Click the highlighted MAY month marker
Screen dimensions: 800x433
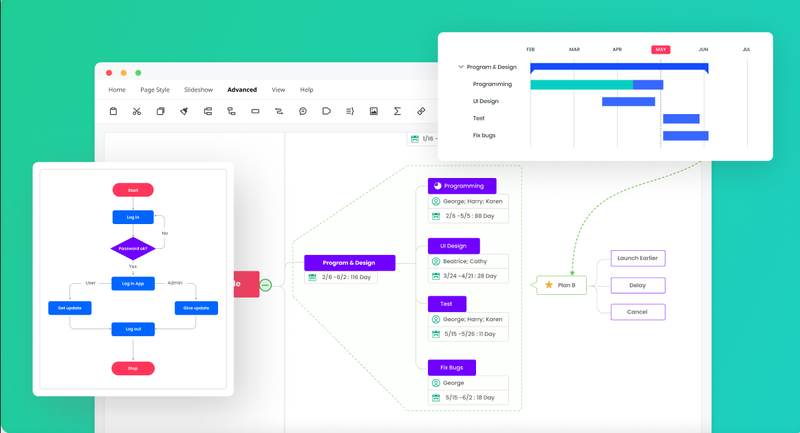661,49
